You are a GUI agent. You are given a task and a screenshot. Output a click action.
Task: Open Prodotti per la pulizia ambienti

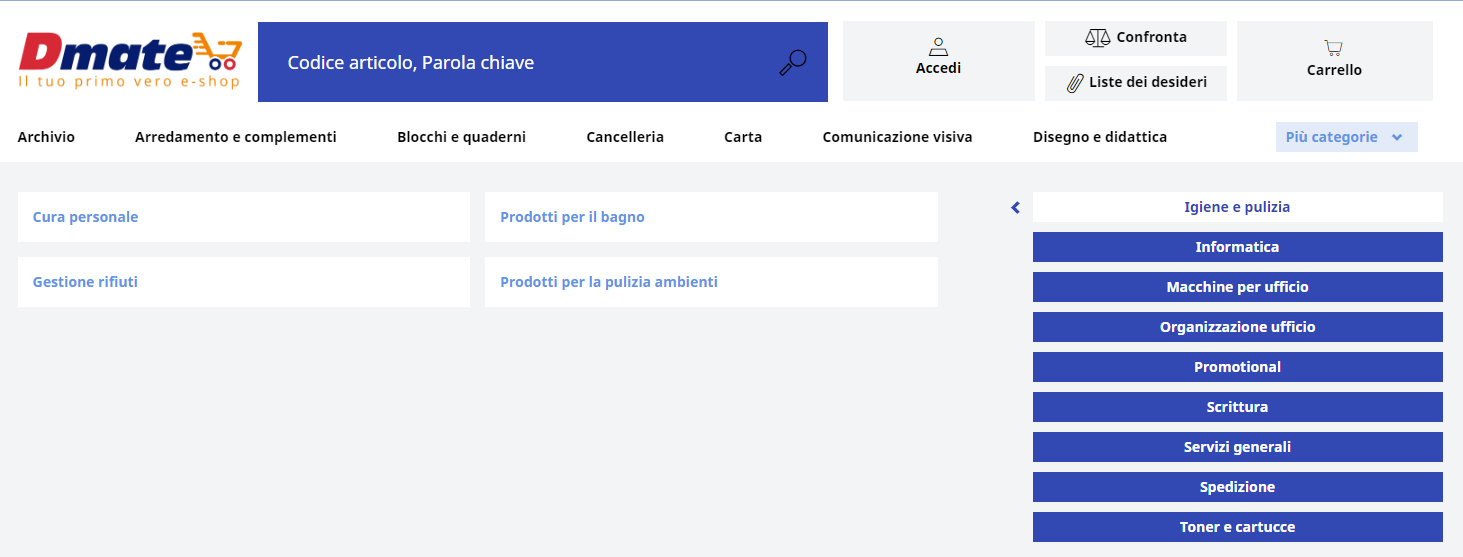pos(609,282)
